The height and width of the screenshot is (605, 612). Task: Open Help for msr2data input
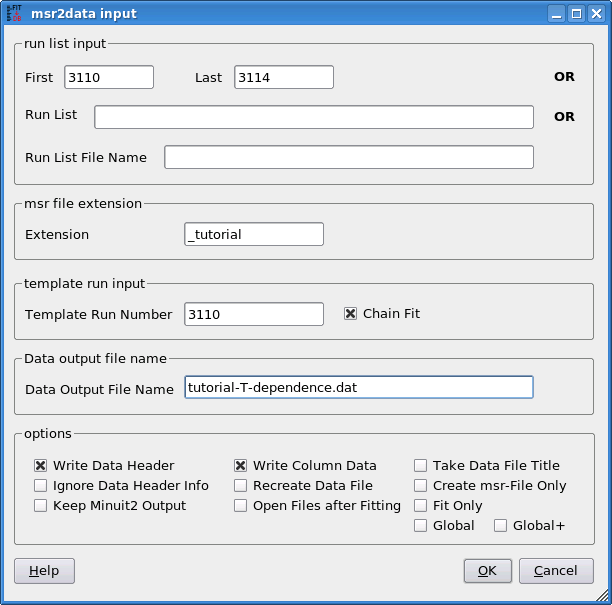coord(44,571)
